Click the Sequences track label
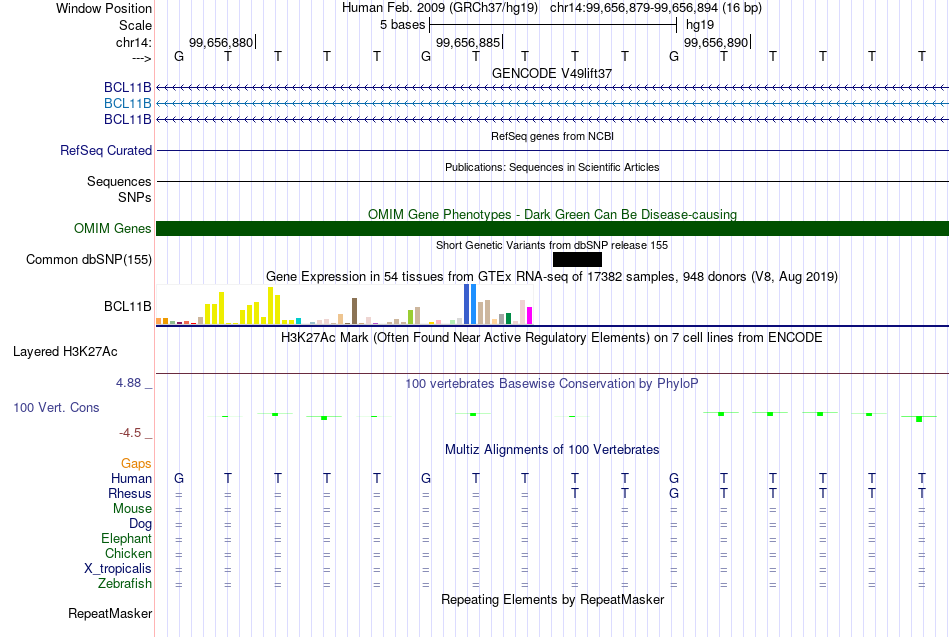The height and width of the screenshot is (637, 950). tap(119, 181)
